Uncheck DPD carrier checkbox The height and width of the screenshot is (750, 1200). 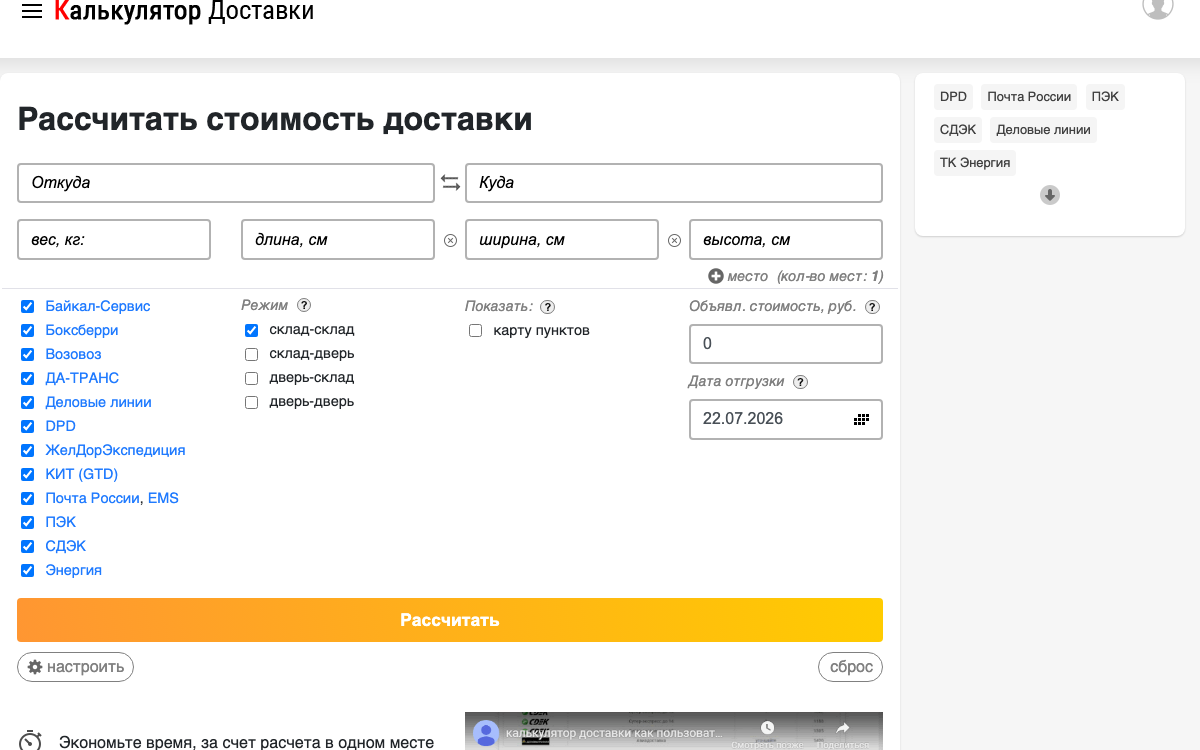coord(28,426)
